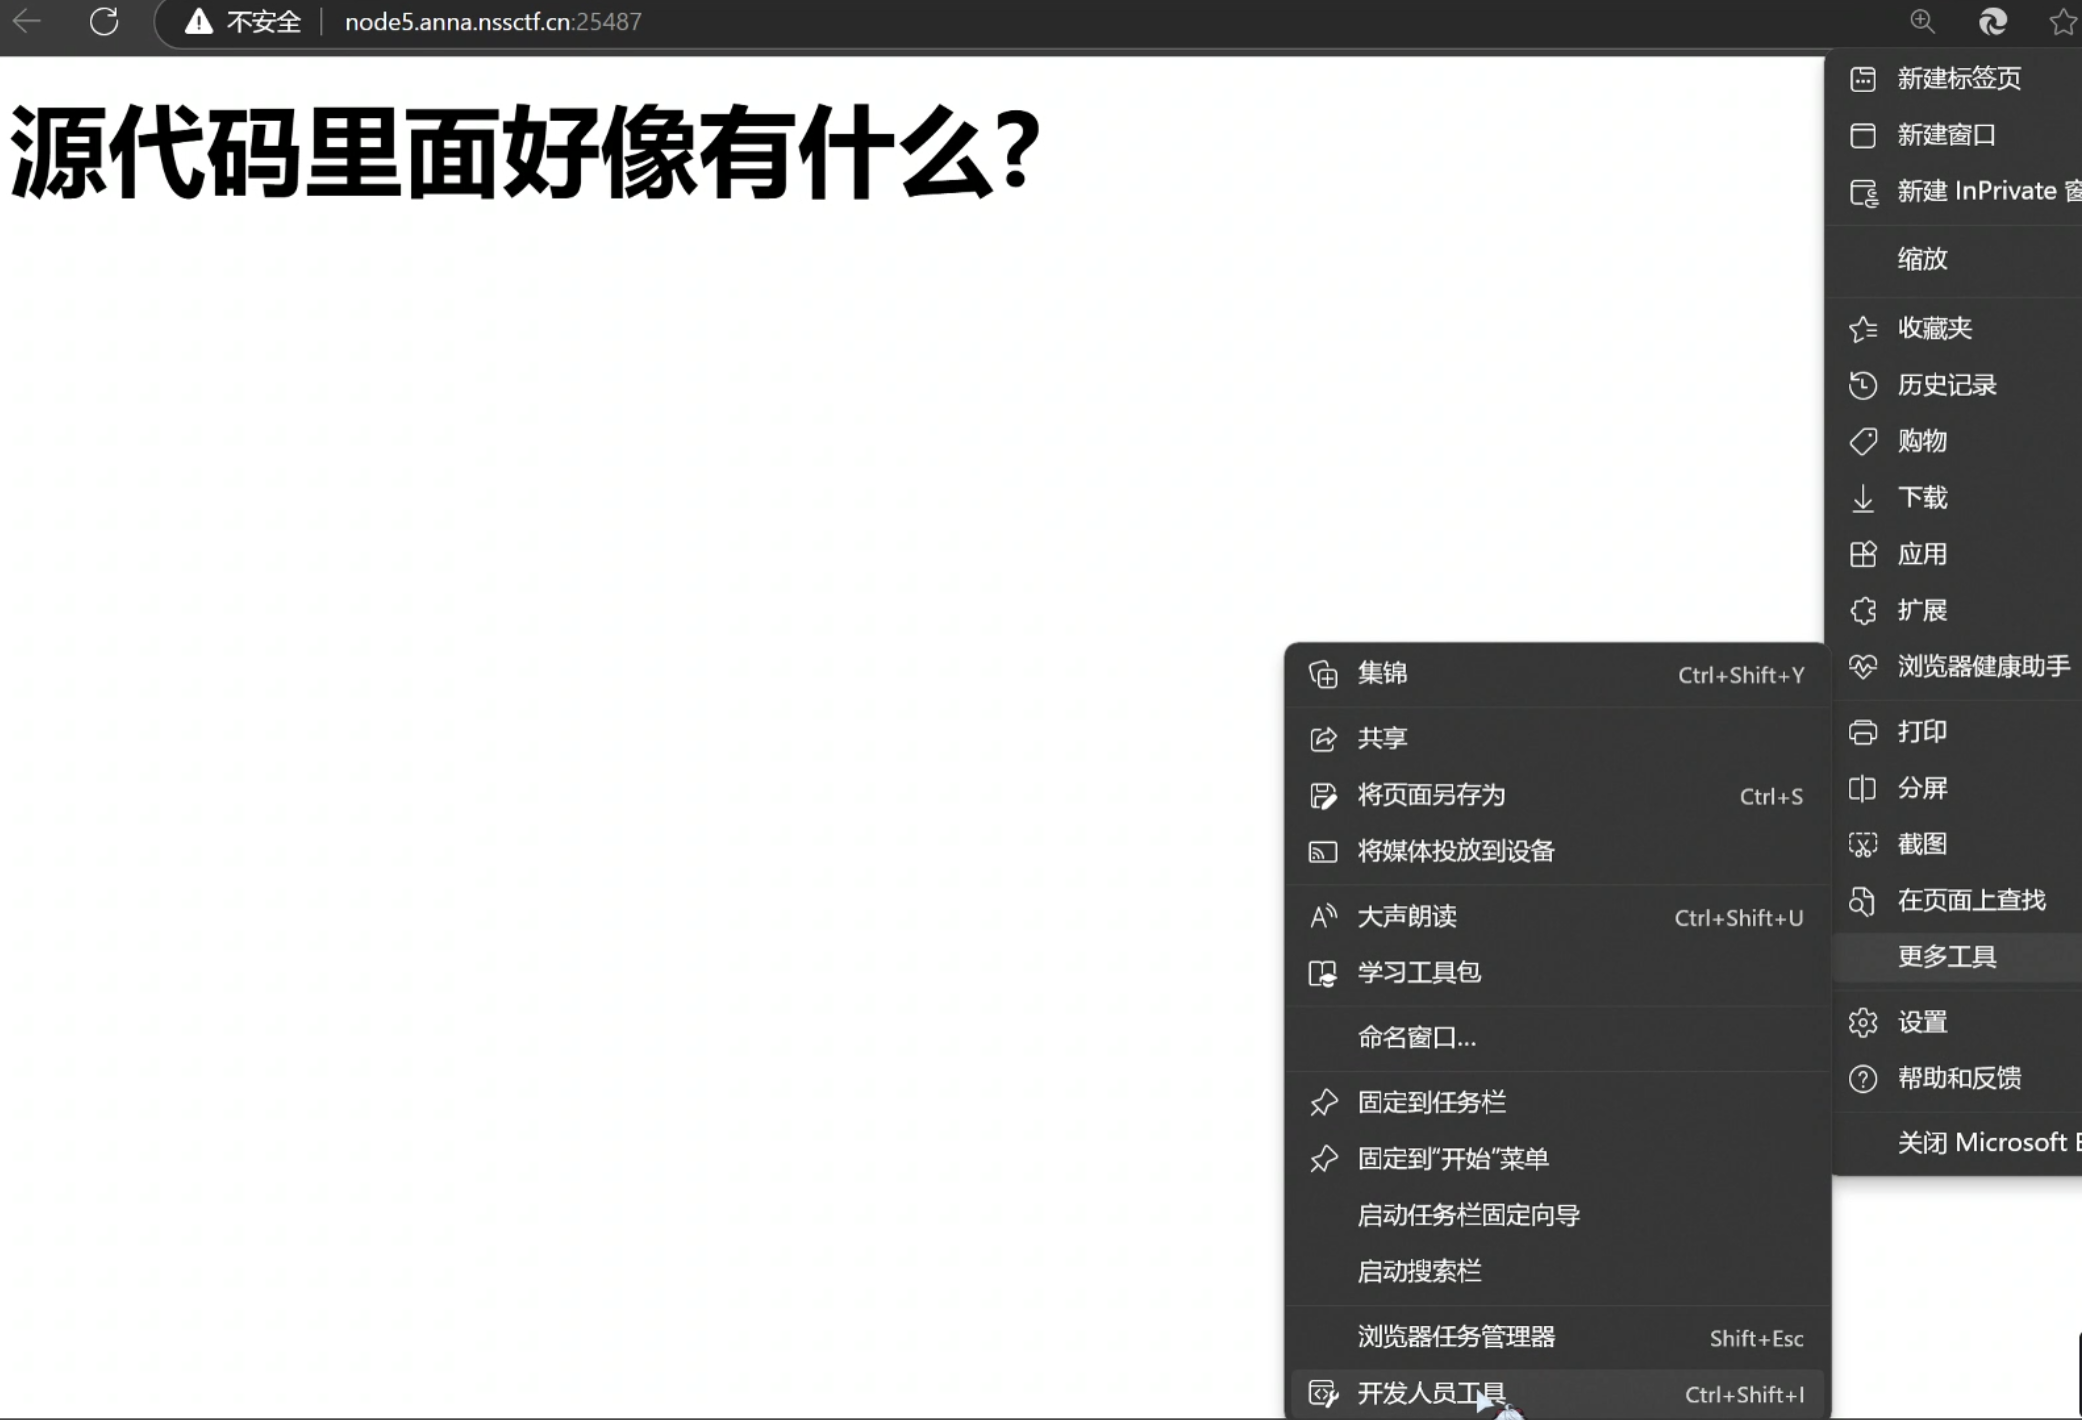This screenshot has width=2082, height=1420.
Task: Open 新建标签页 from the main menu
Action: click(1955, 78)
